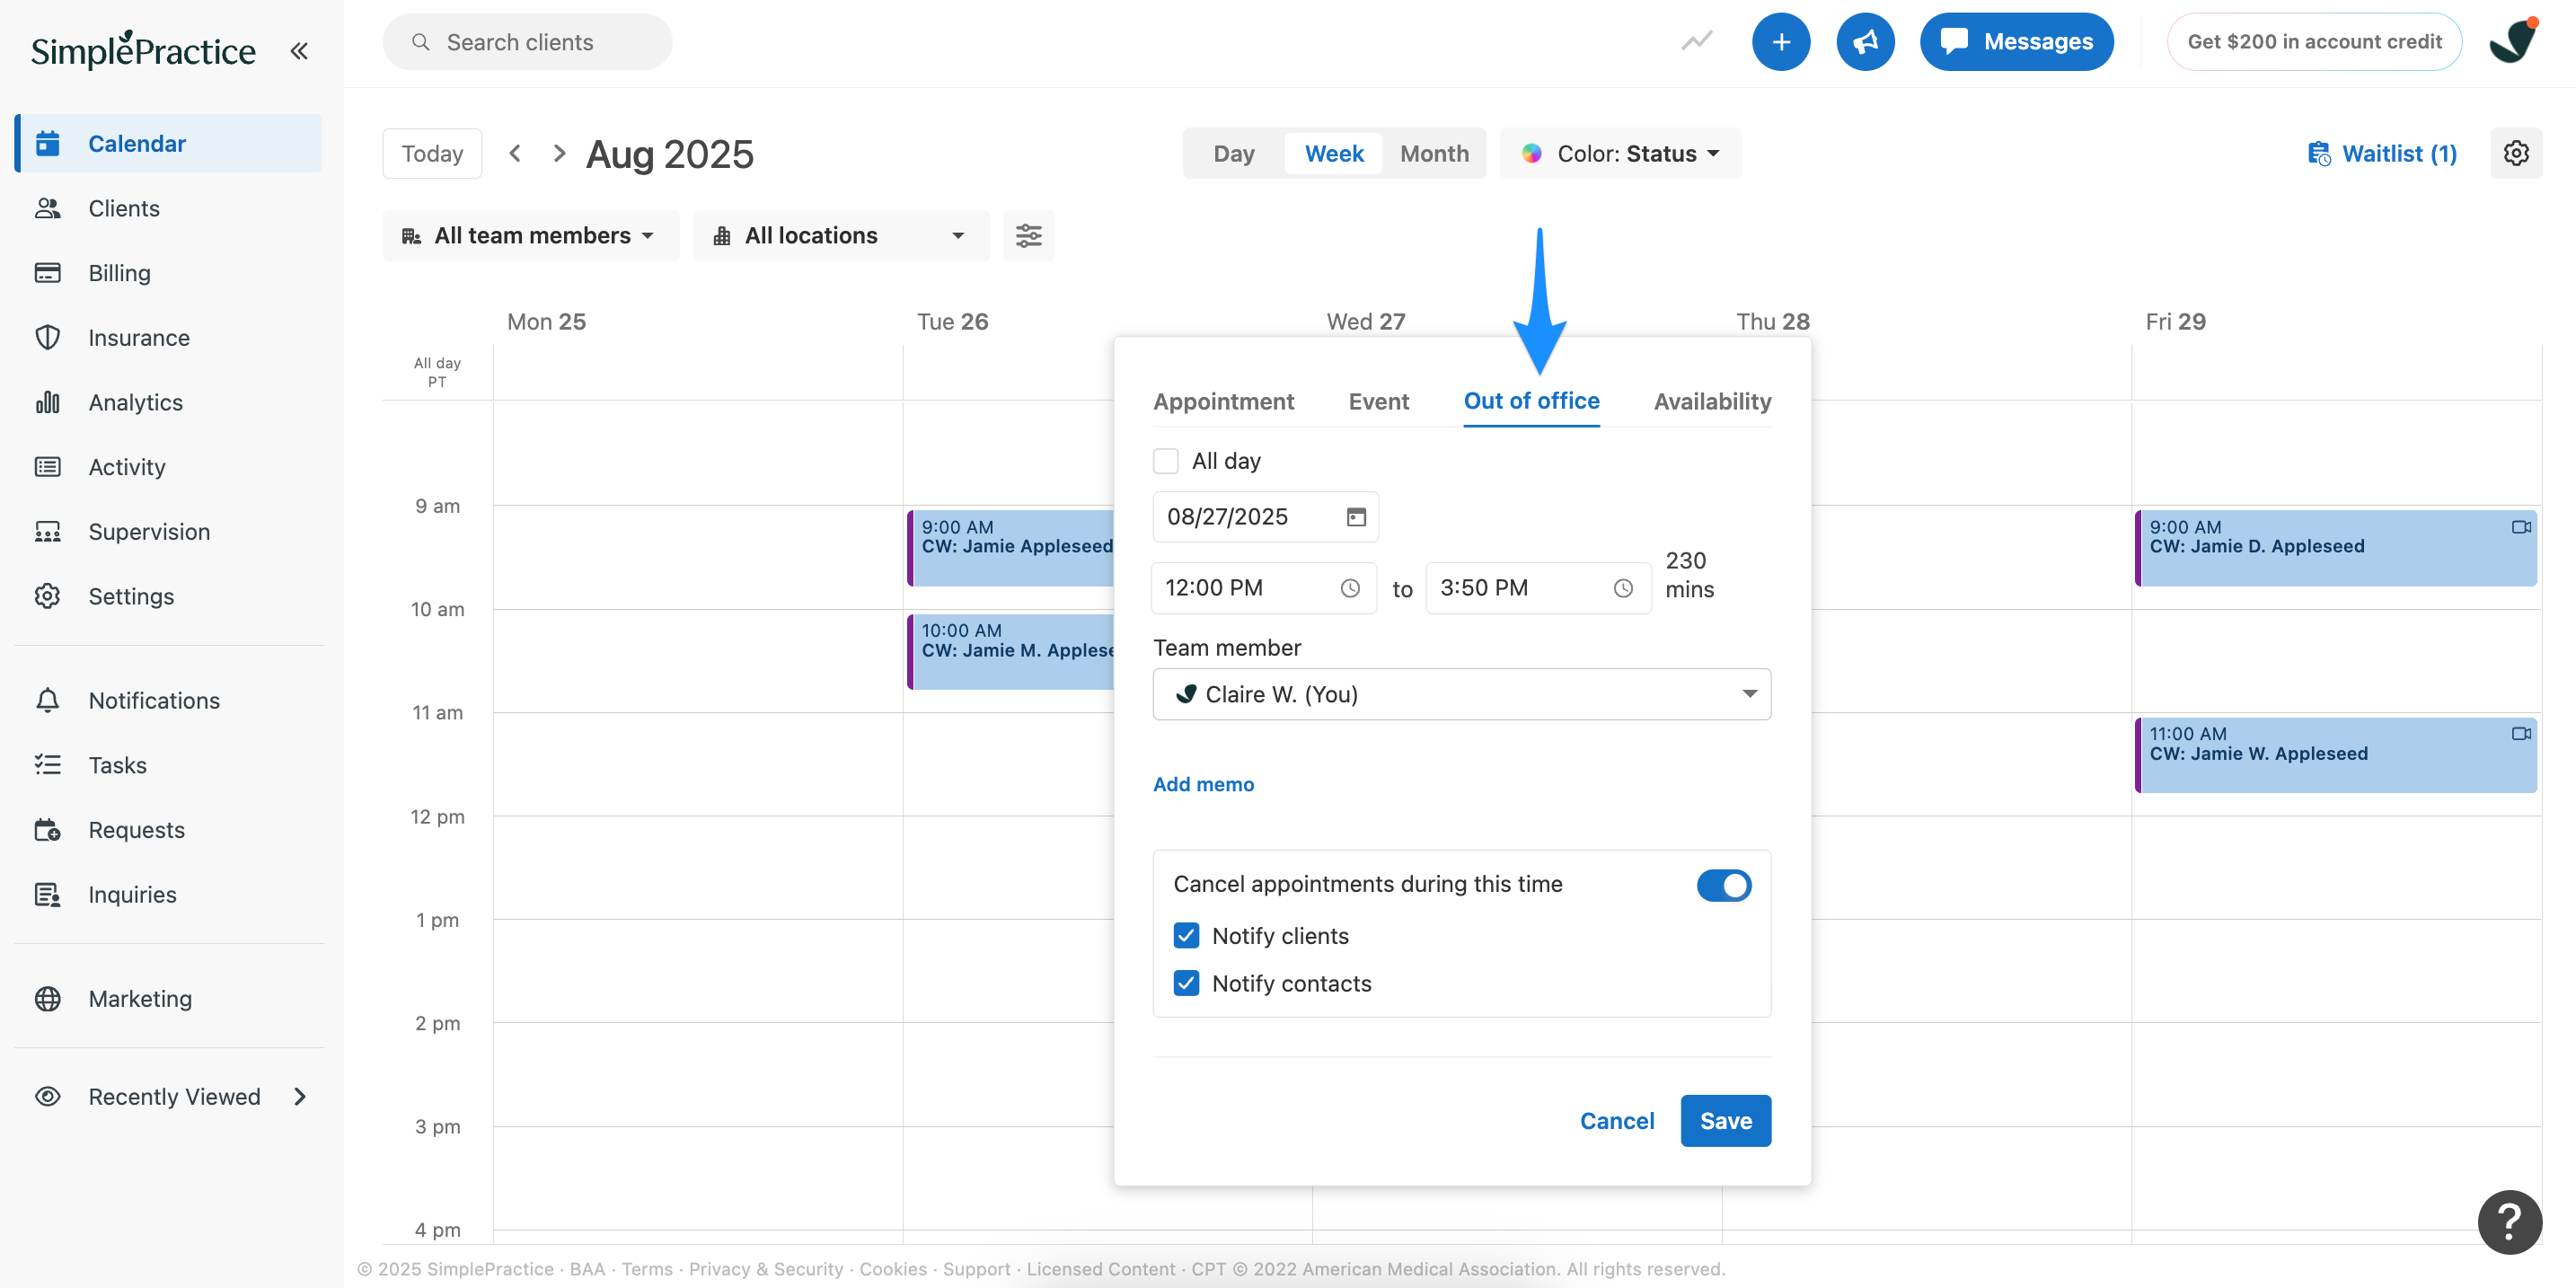This screenshot has width=2576, height=1288.
Task: Click Cancel in the dialog
Action: 1616,1120
